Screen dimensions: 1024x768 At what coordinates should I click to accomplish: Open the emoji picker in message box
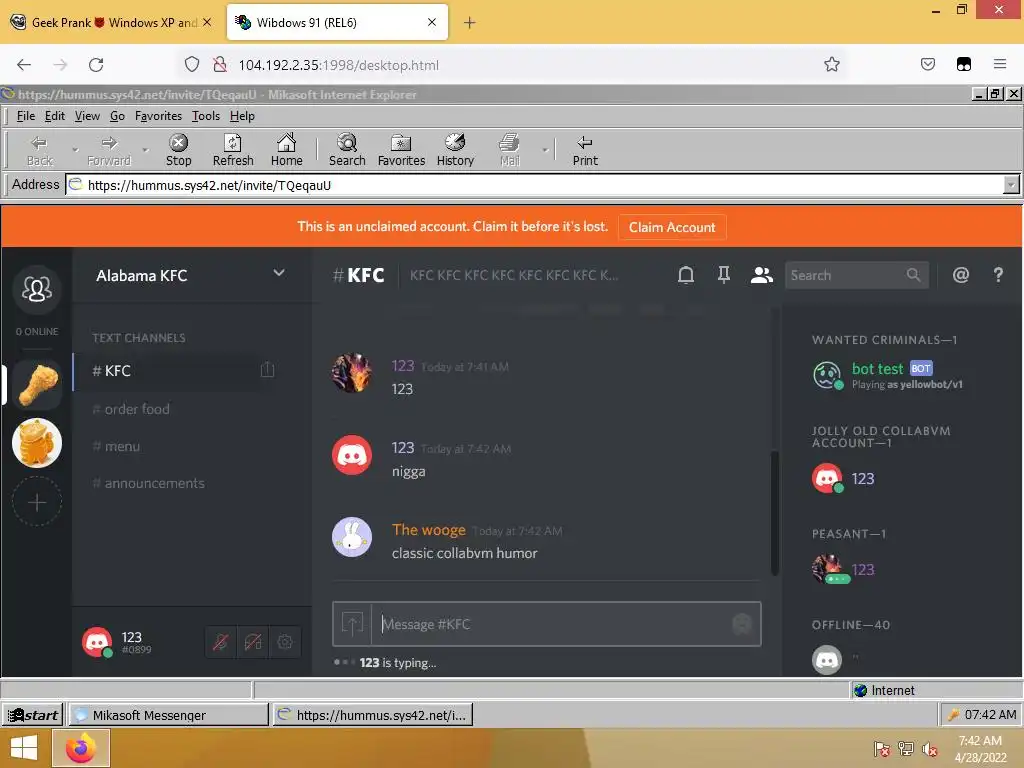(x=741, y=624)
